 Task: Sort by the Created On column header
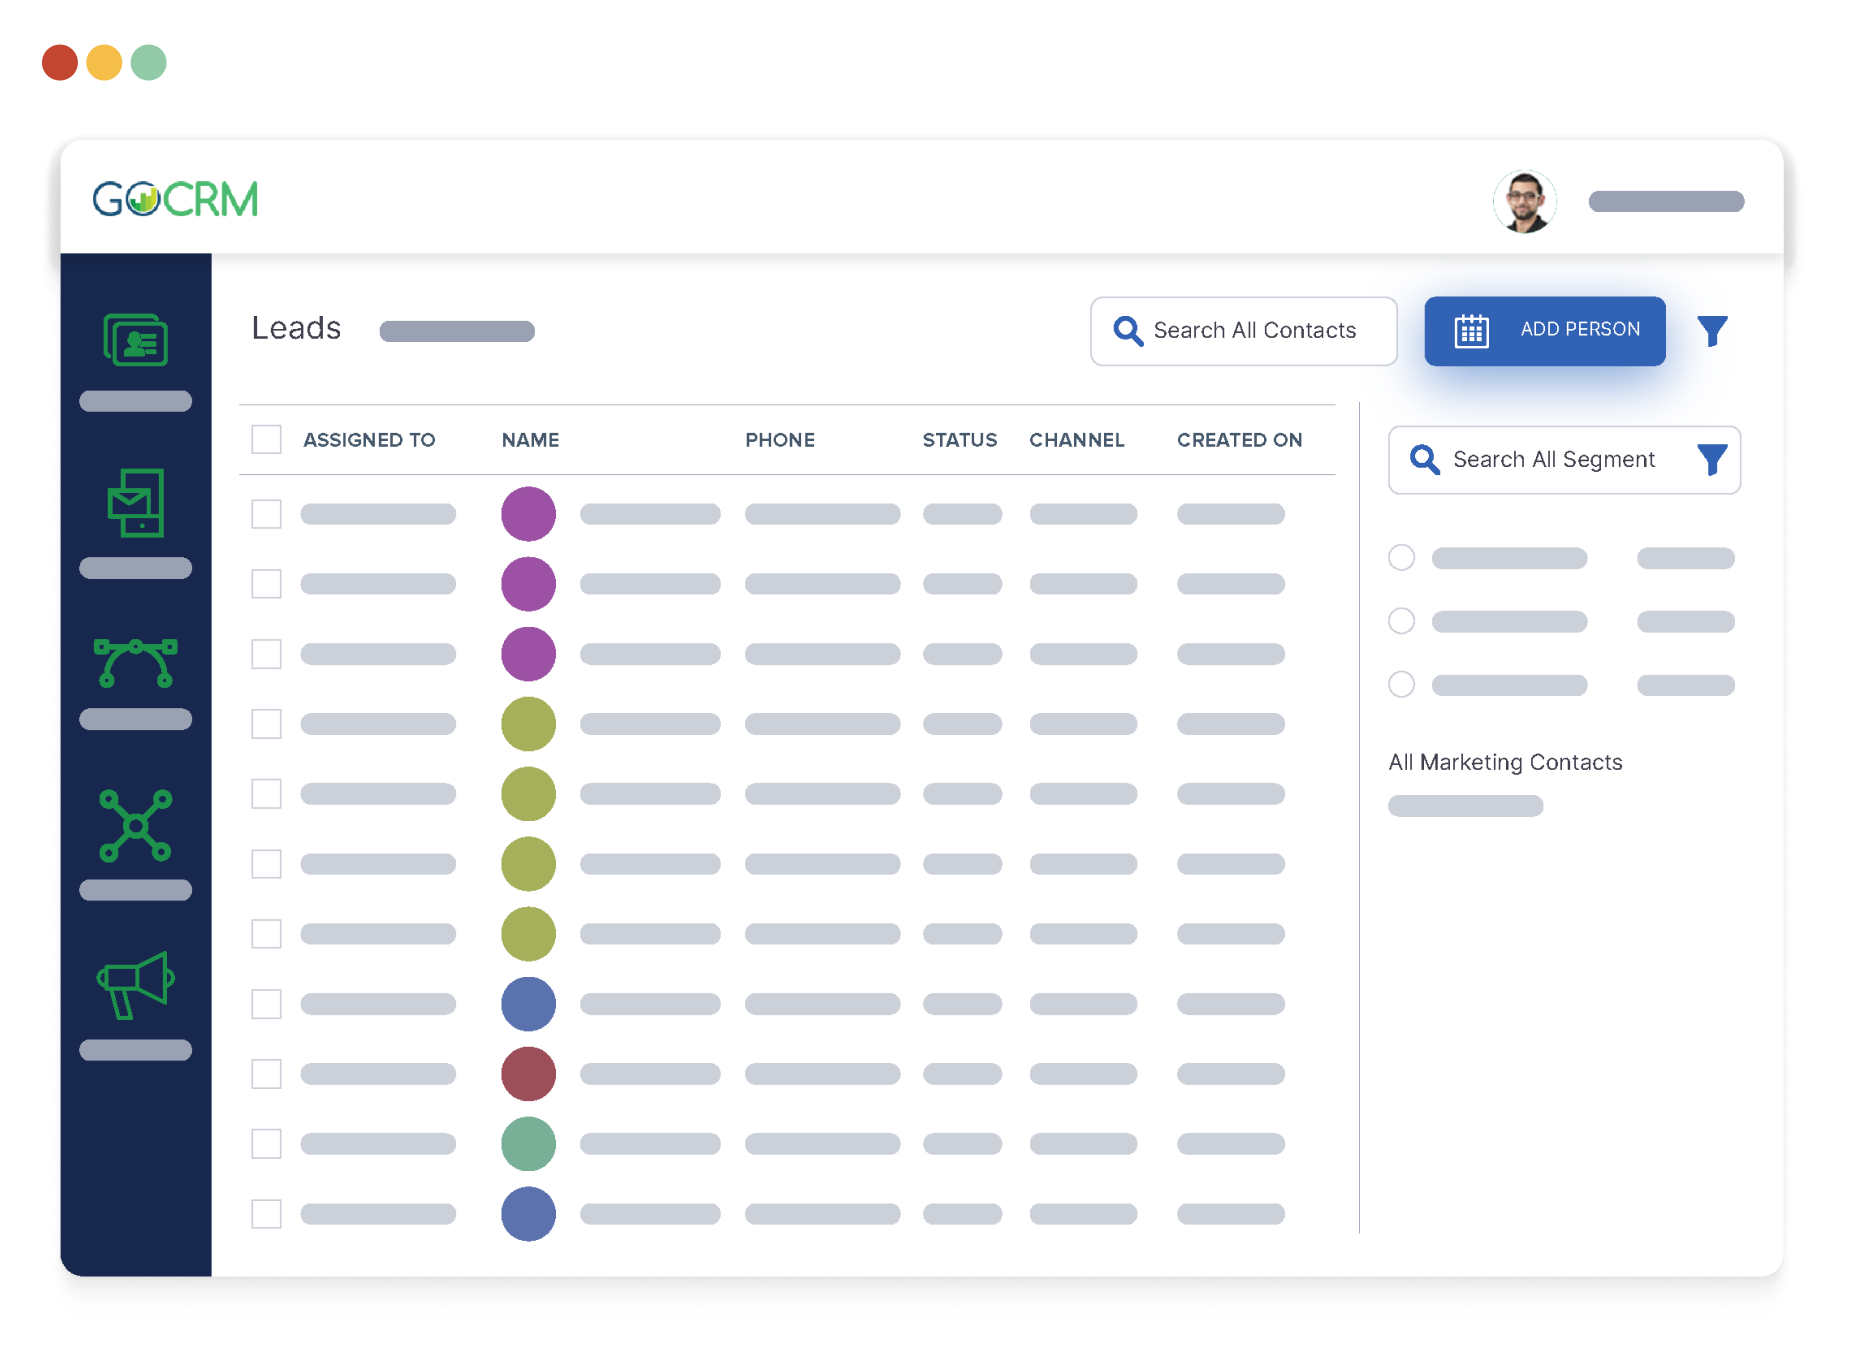pos(1239,440)
